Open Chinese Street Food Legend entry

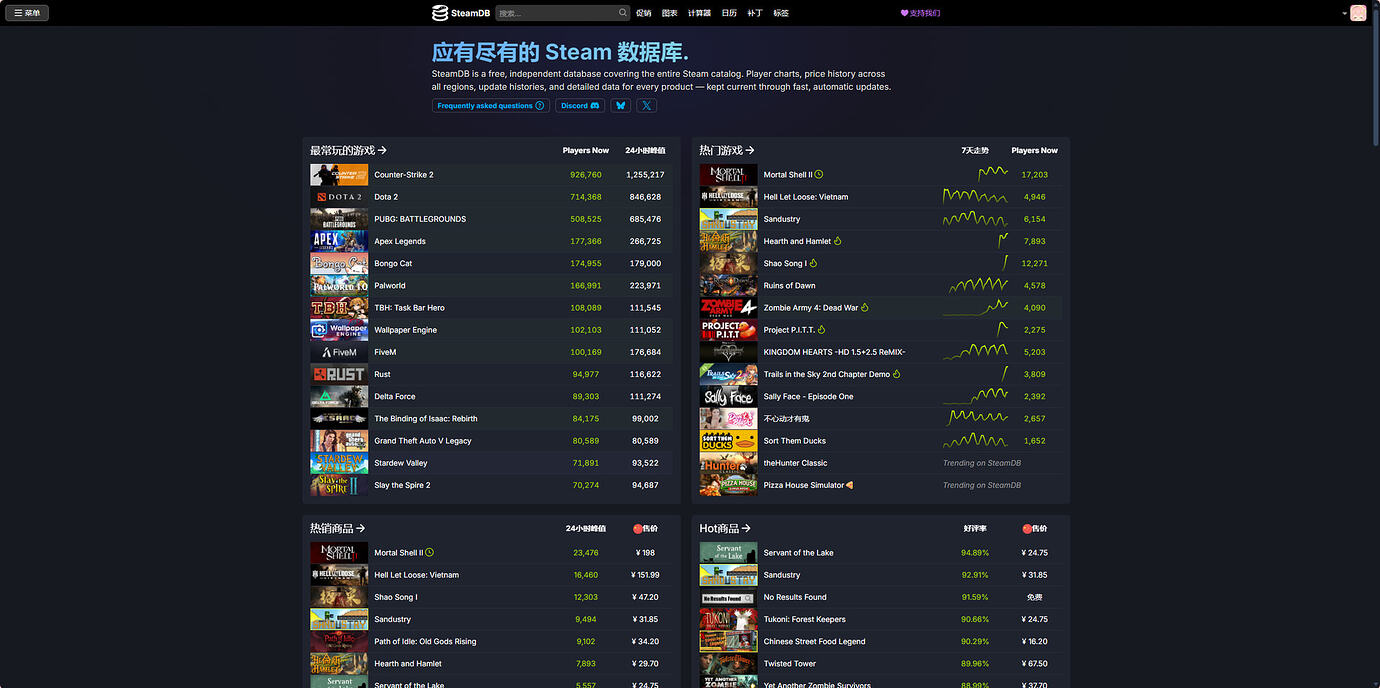[x=880, y=641]
